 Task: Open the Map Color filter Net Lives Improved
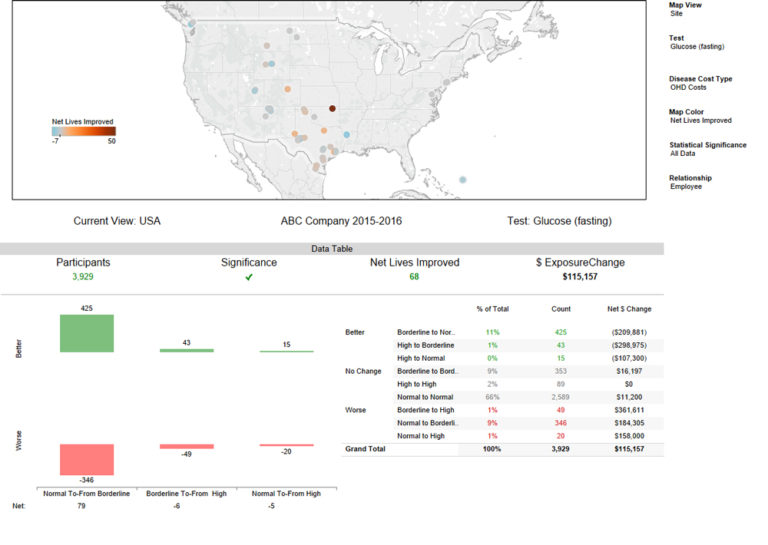(700, 120)
